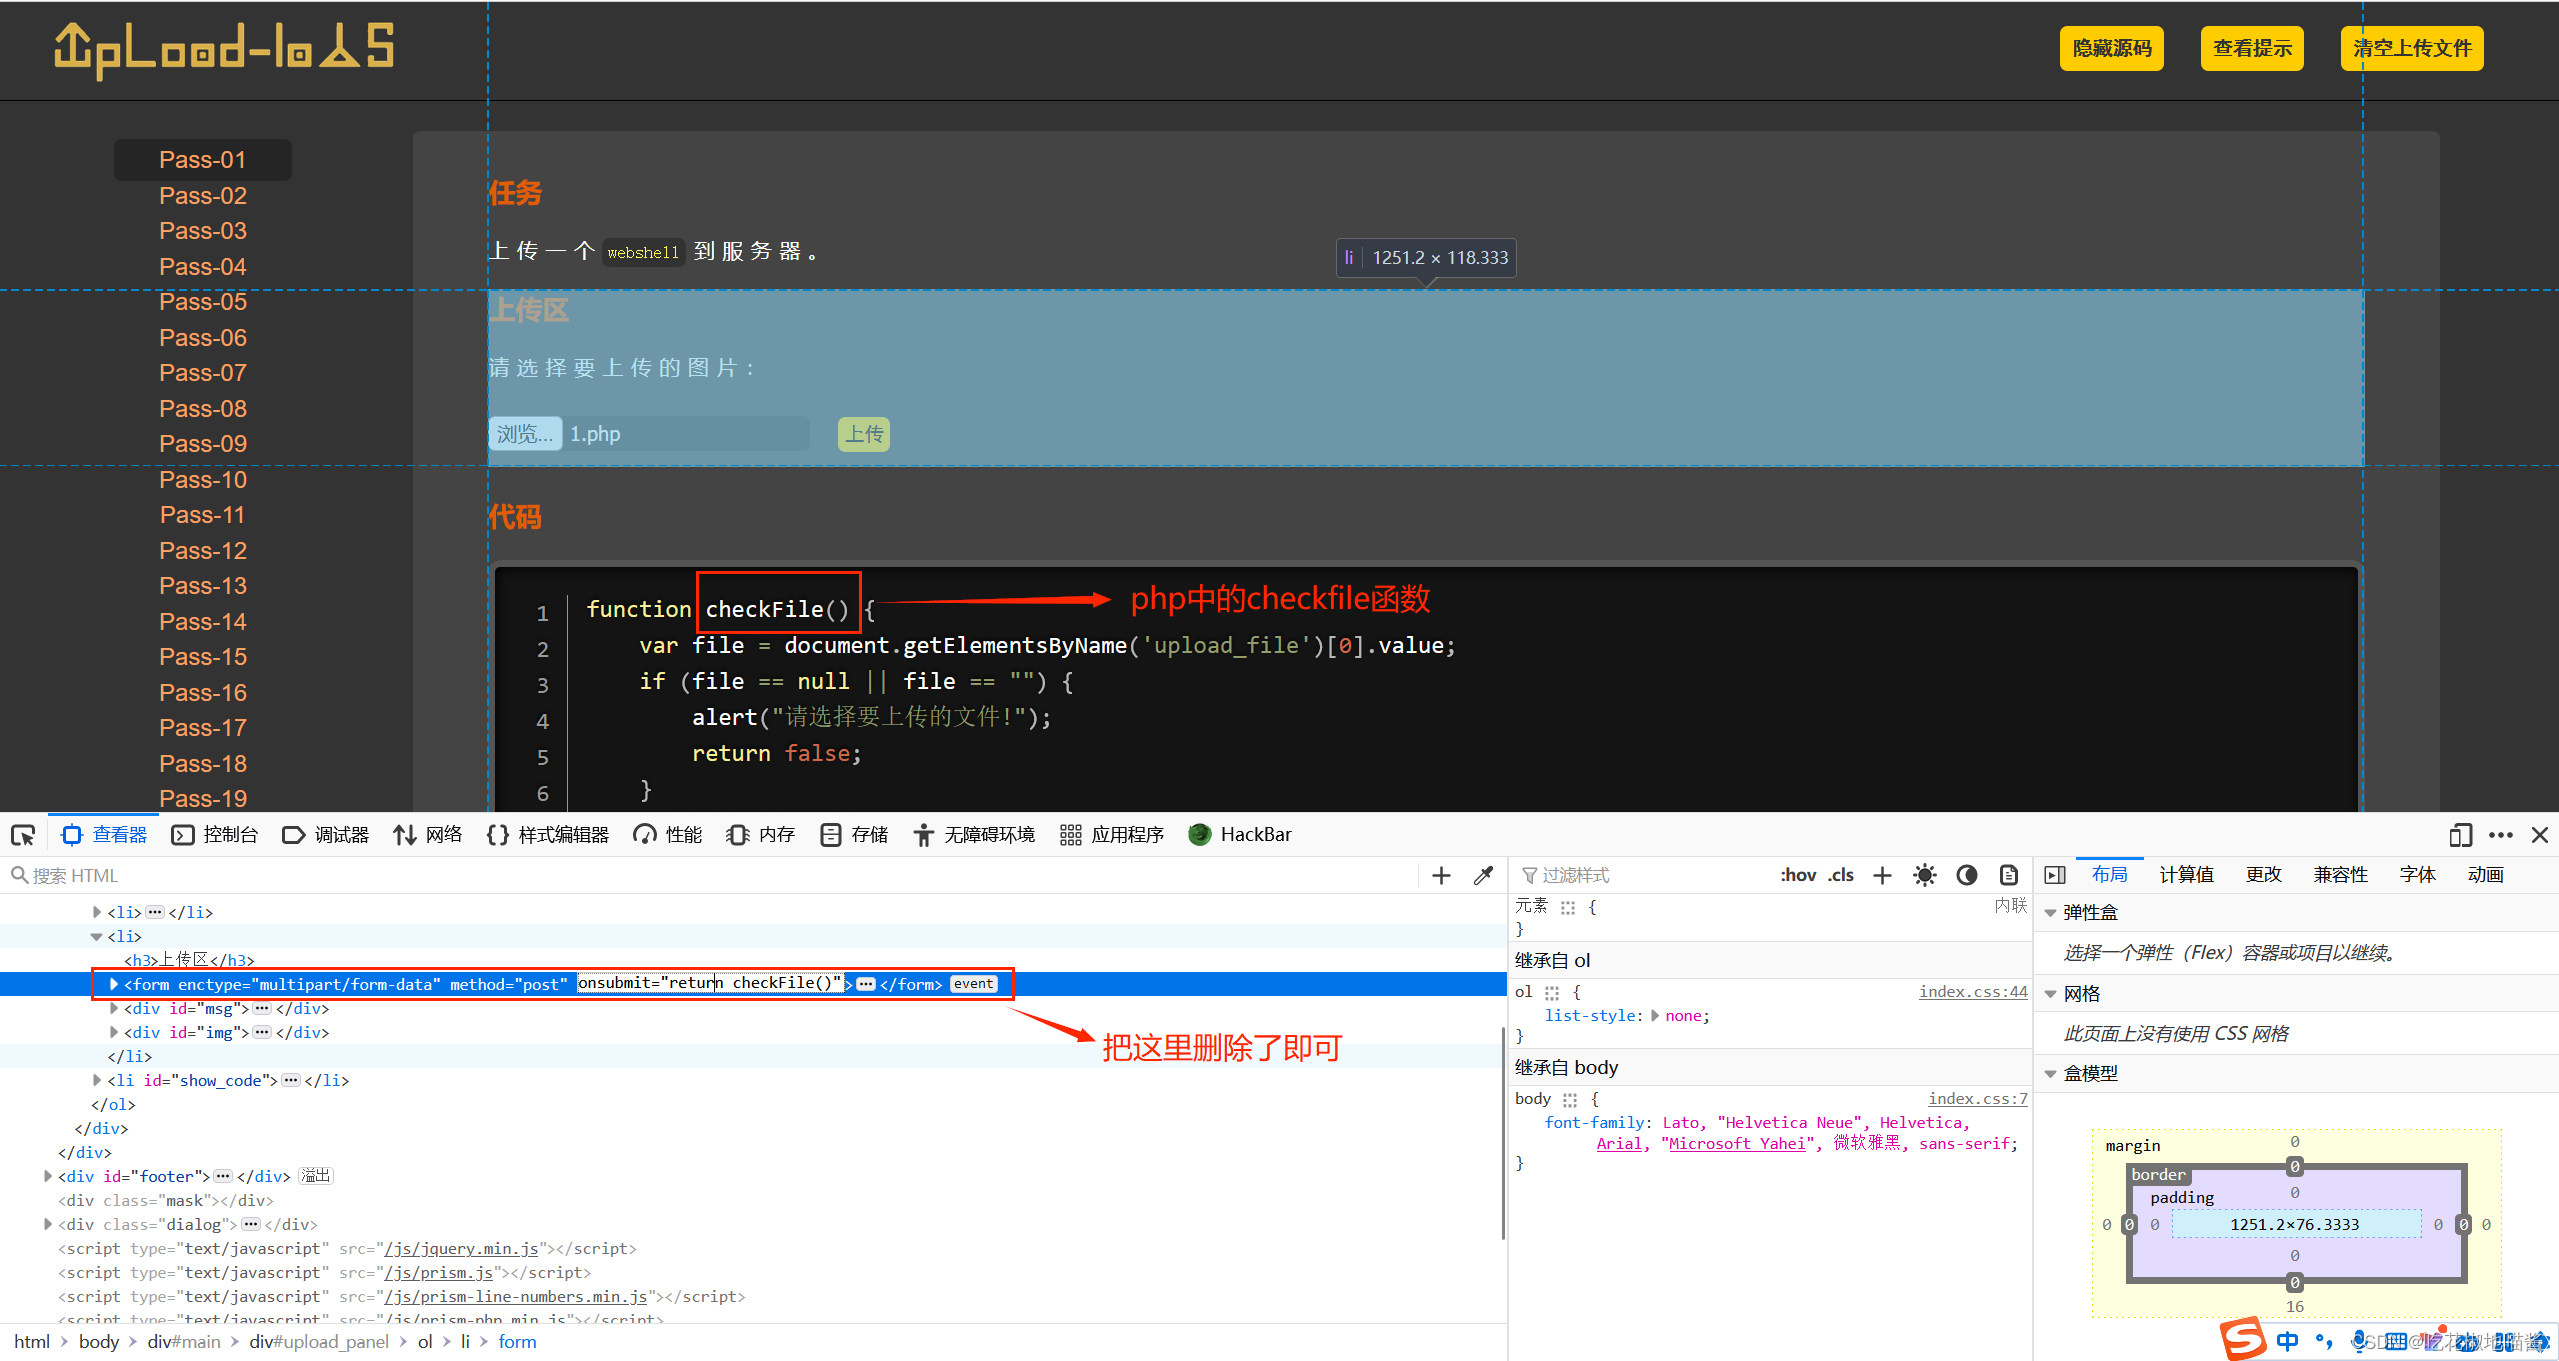Open the devtools more options menu

coord(2501,835)
